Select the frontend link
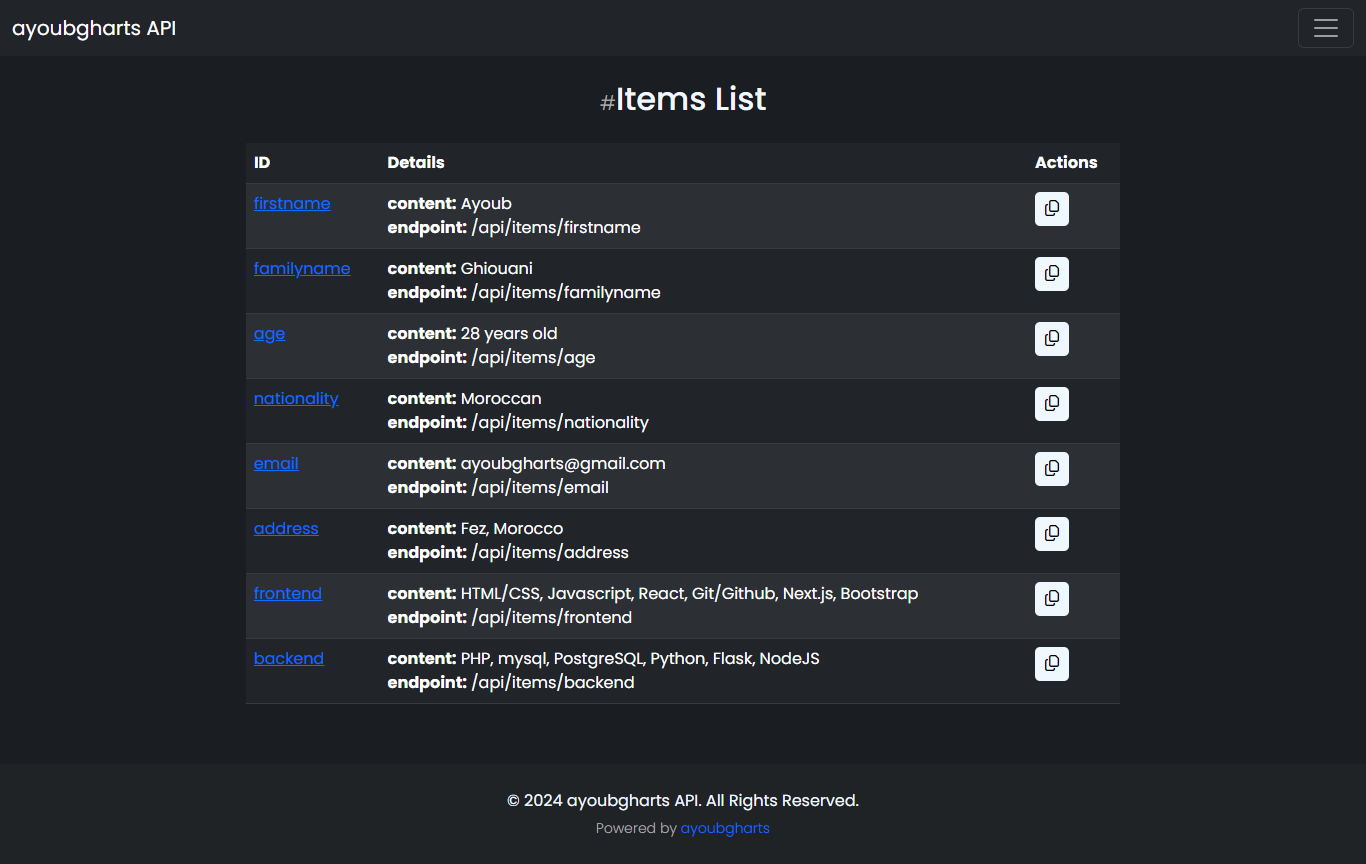Viewport: 1366px width, 864px height. tap(288, 593)
